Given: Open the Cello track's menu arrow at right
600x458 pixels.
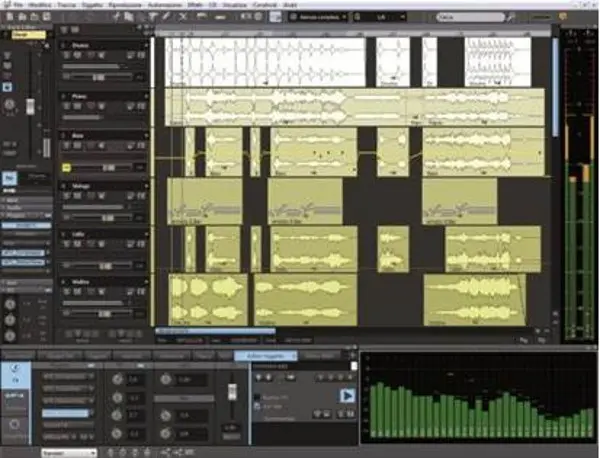Looking at the screenshot, I should [146, 234].
